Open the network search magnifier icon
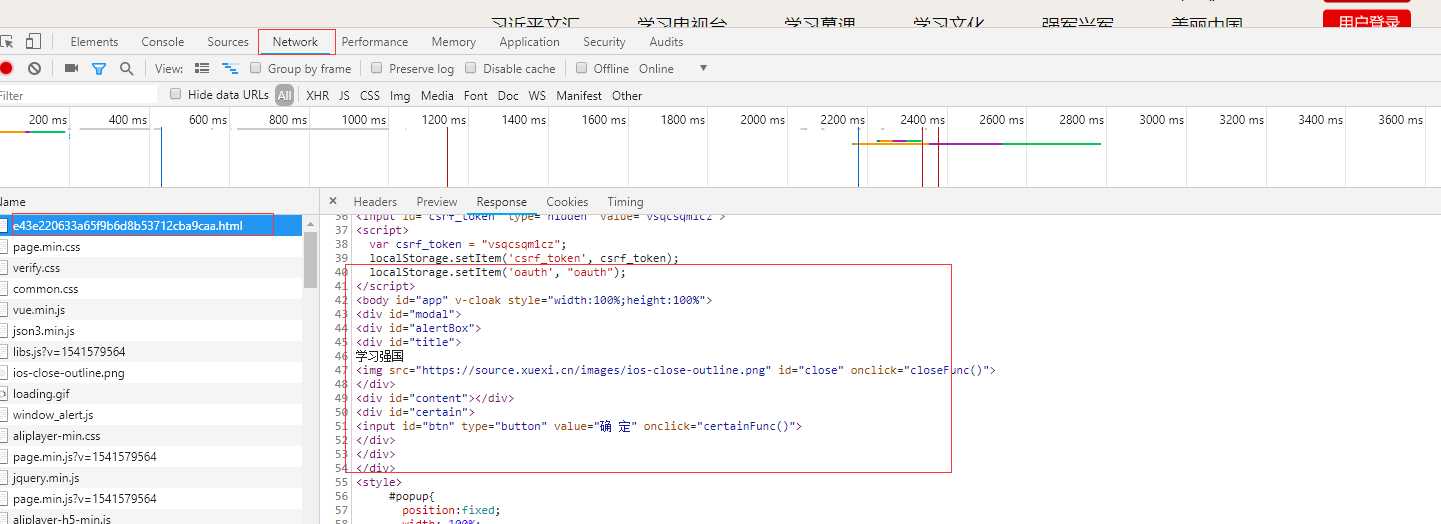1441x524 pixels. coord(126,68)
